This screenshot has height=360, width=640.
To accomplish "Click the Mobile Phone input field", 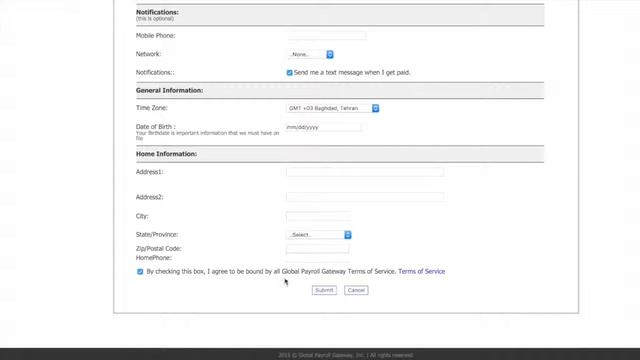I will pos(326,36).
